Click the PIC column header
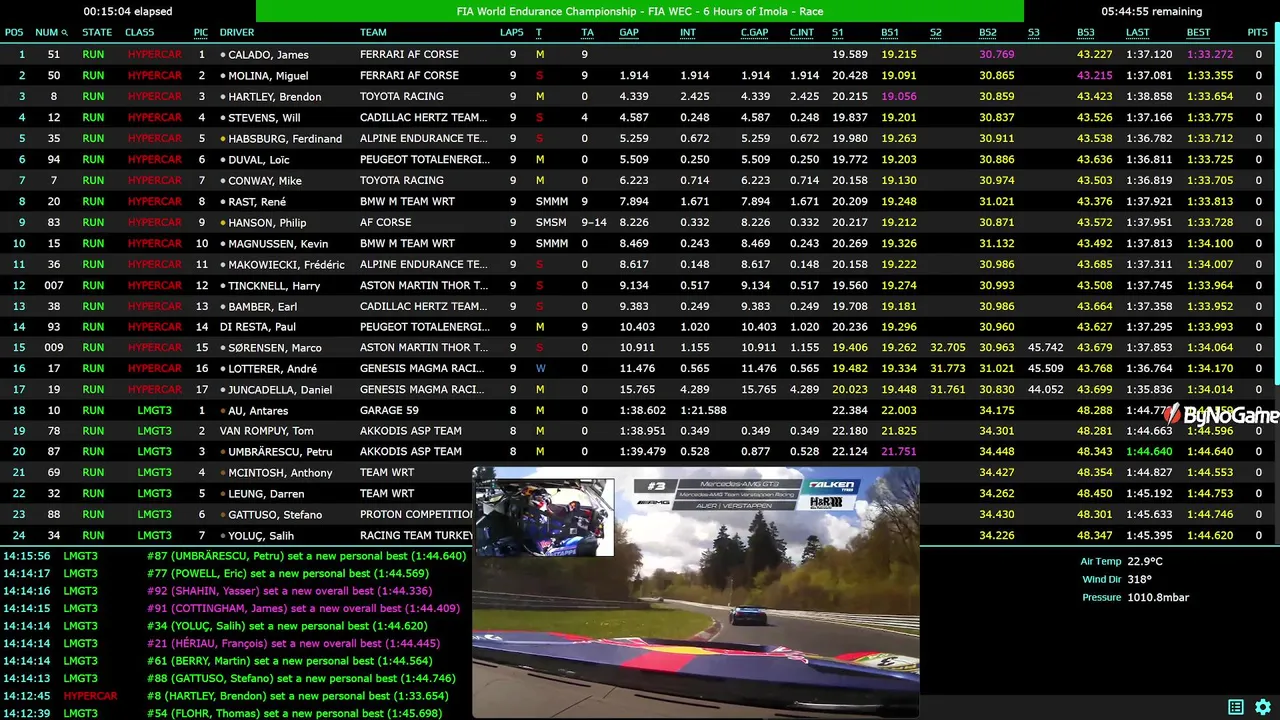1280x720 pixels. pyautogui.click(x=201, y=33)
